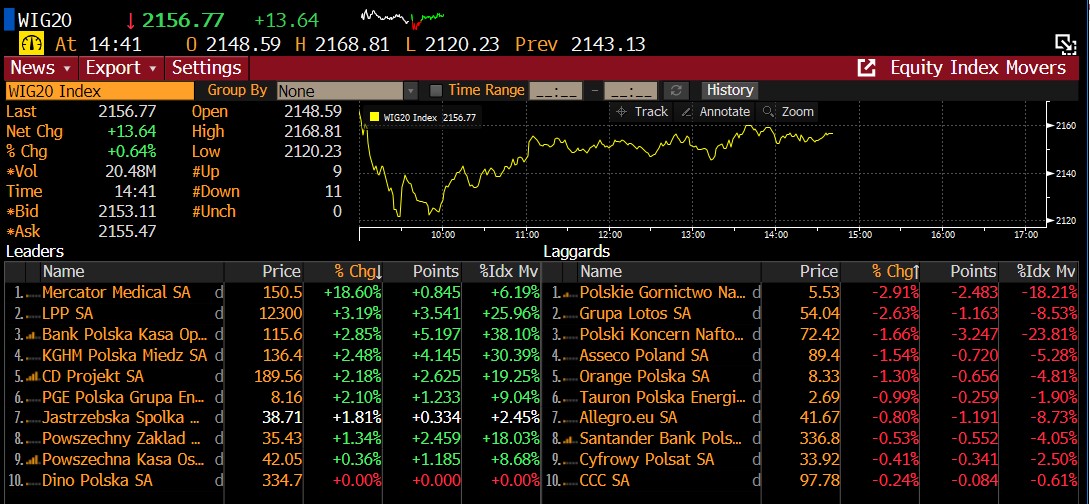The image size is (1090, 504).
Task: Click the Leaders Price column header
Action: 264,272
